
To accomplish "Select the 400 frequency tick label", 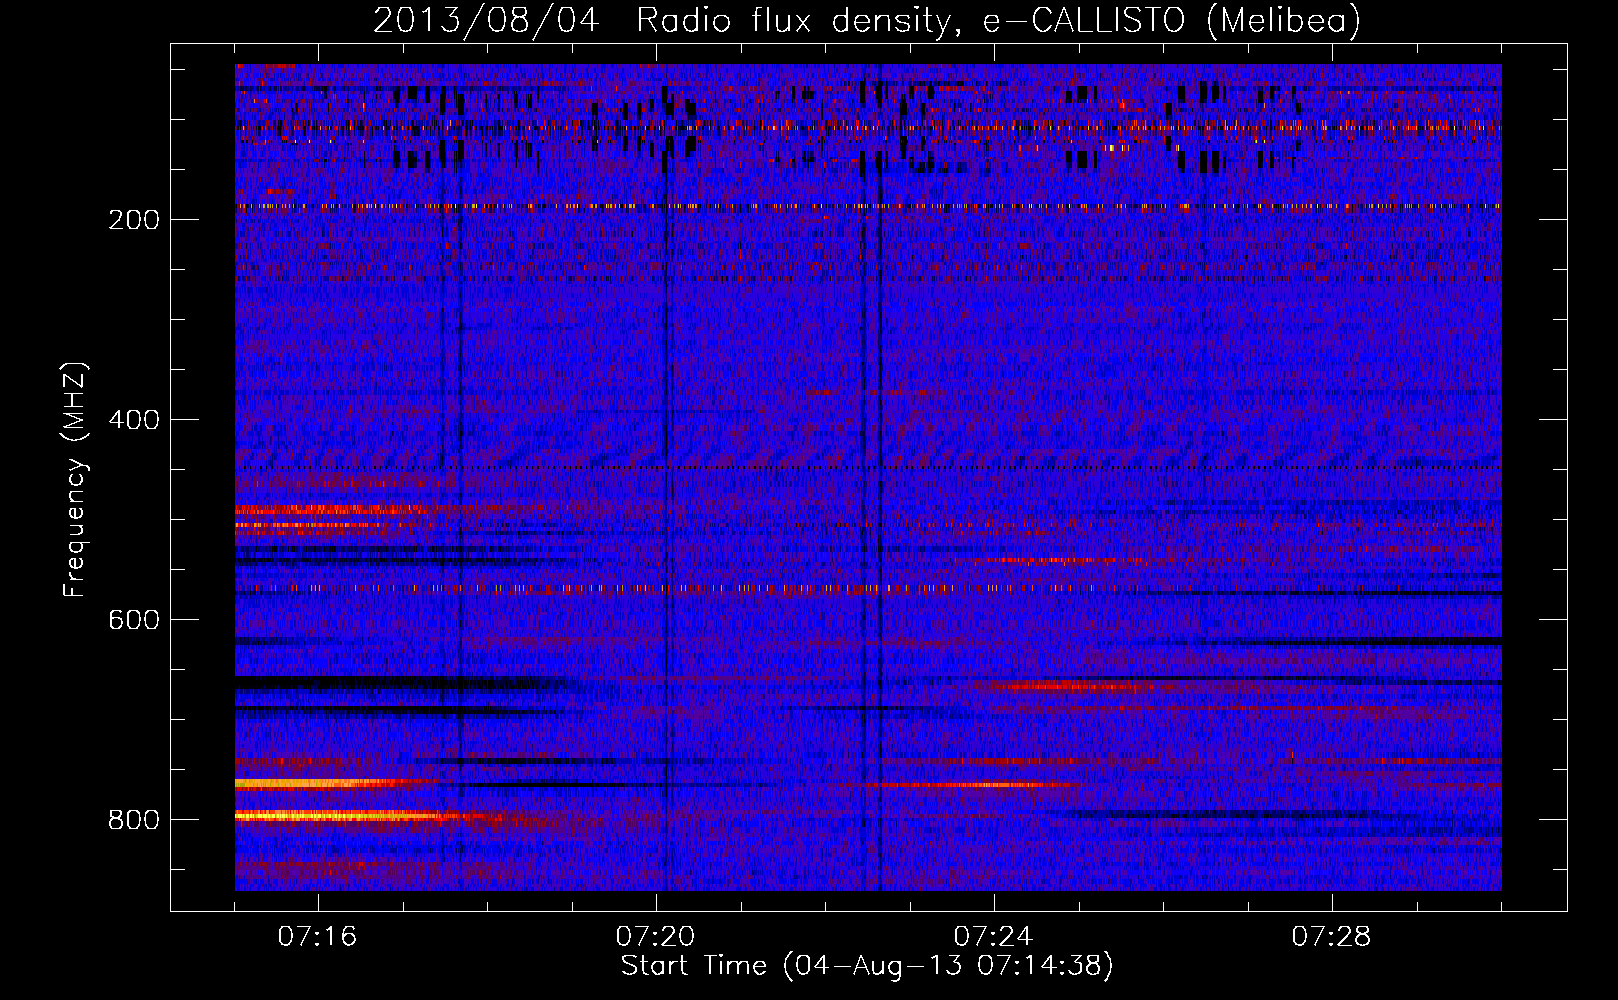I will click(x=133, y=420).
